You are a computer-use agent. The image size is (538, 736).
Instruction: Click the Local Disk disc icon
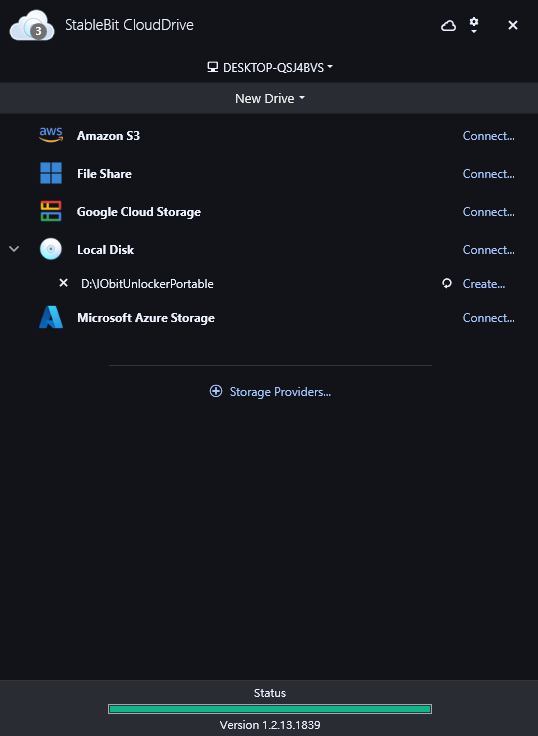pos(51,249)
